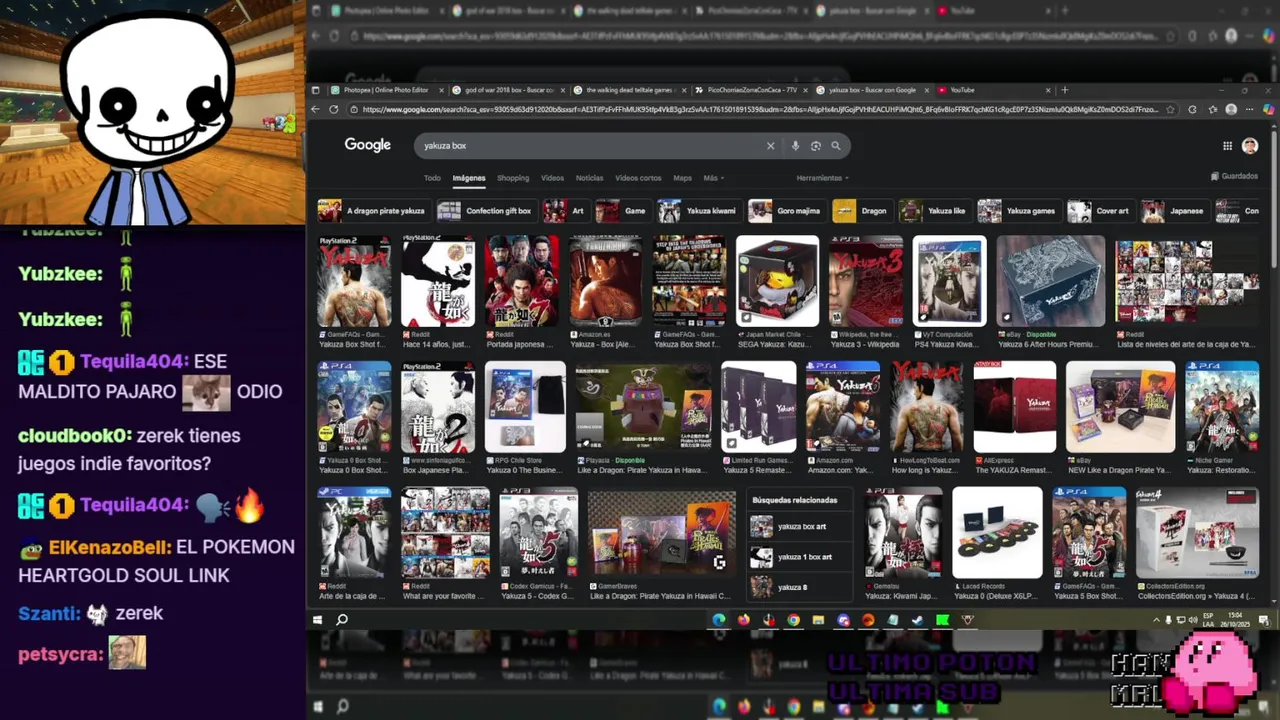Screen dimensions: 1280x720
Task: Switch to Microsoft Edge in taskbar
Action: pos(718,620)
